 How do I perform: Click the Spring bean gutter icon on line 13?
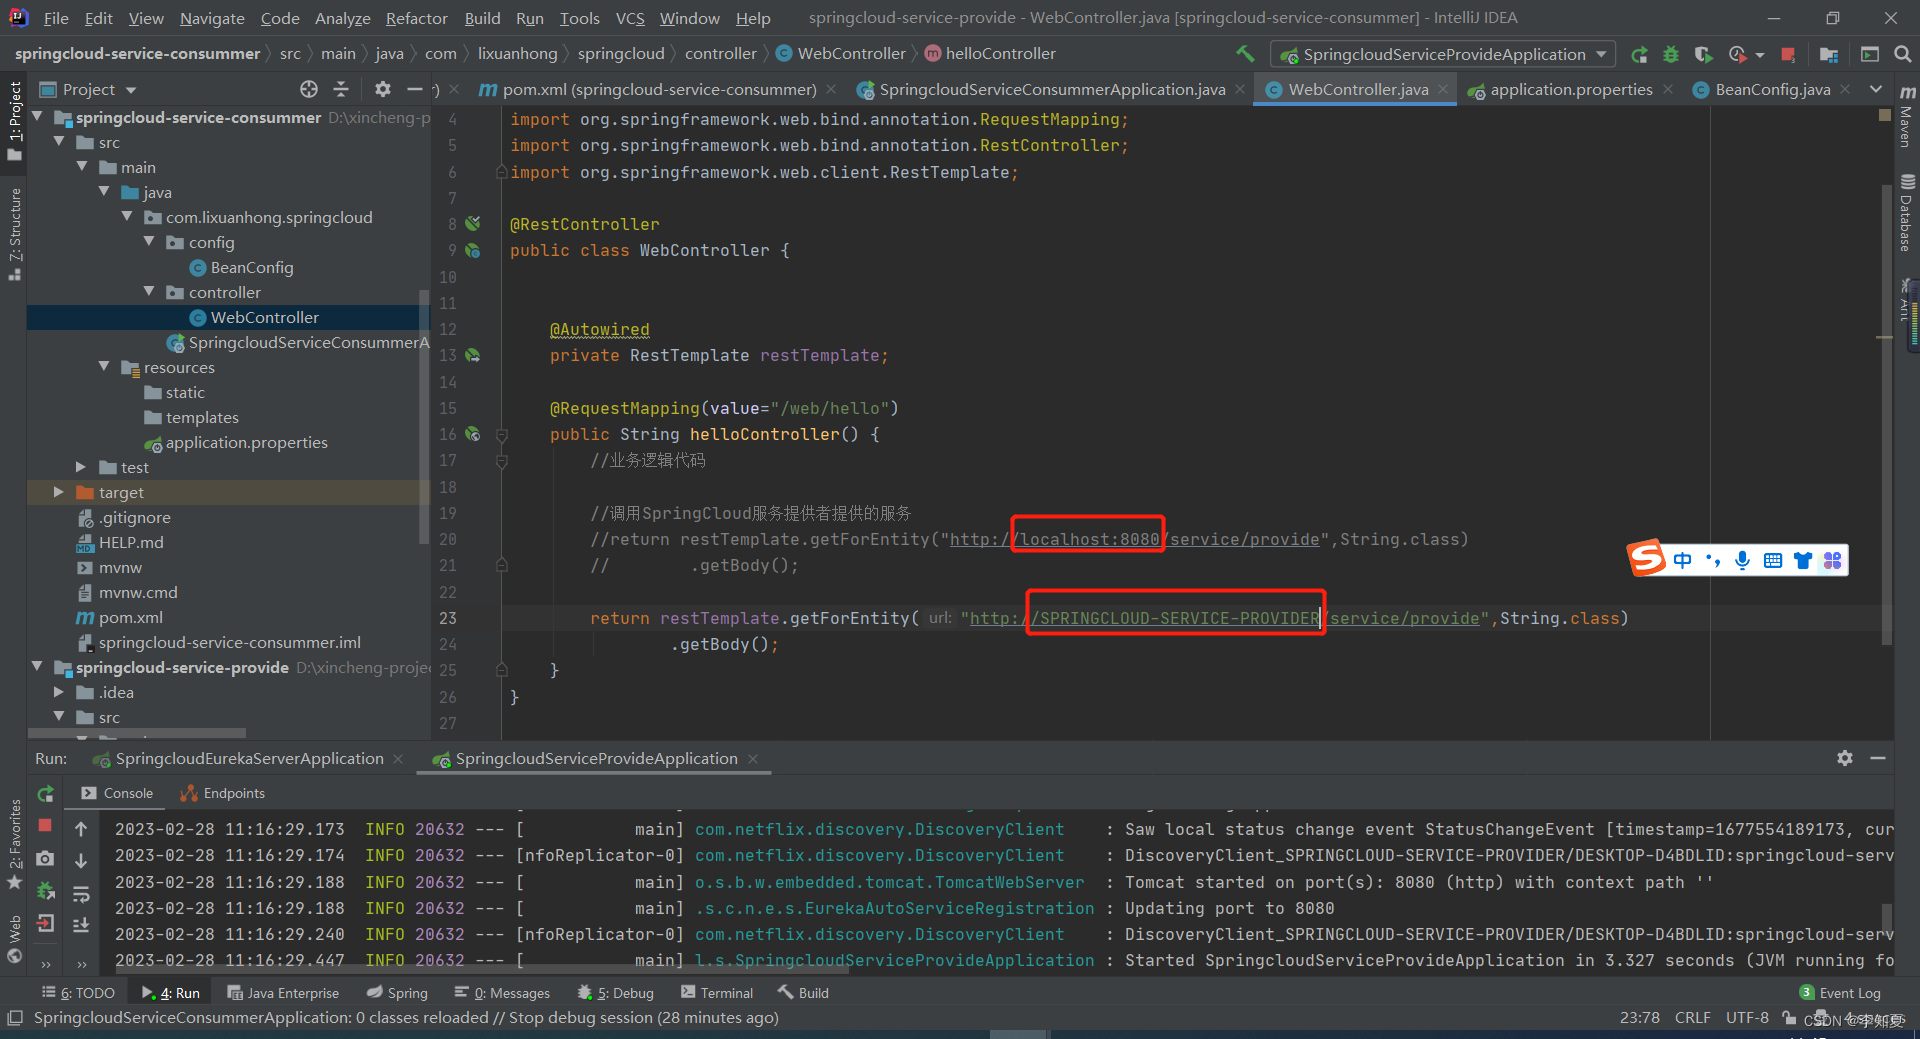pos(472,355)
